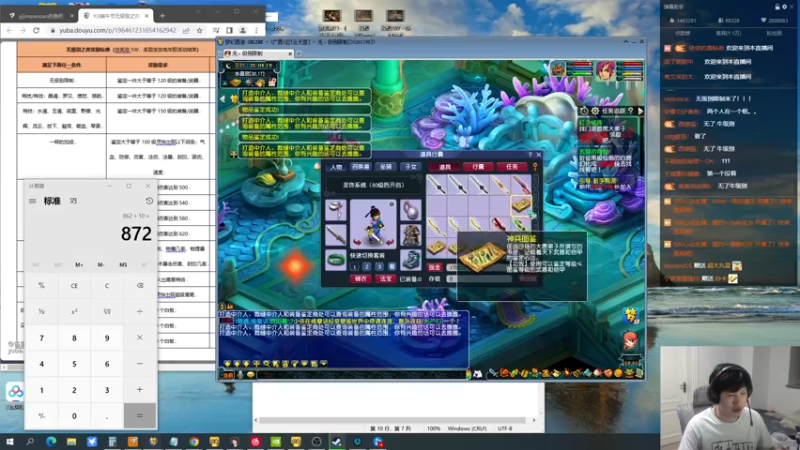Click calculator multiply key

pyautogui.click(x=140, y=338)
